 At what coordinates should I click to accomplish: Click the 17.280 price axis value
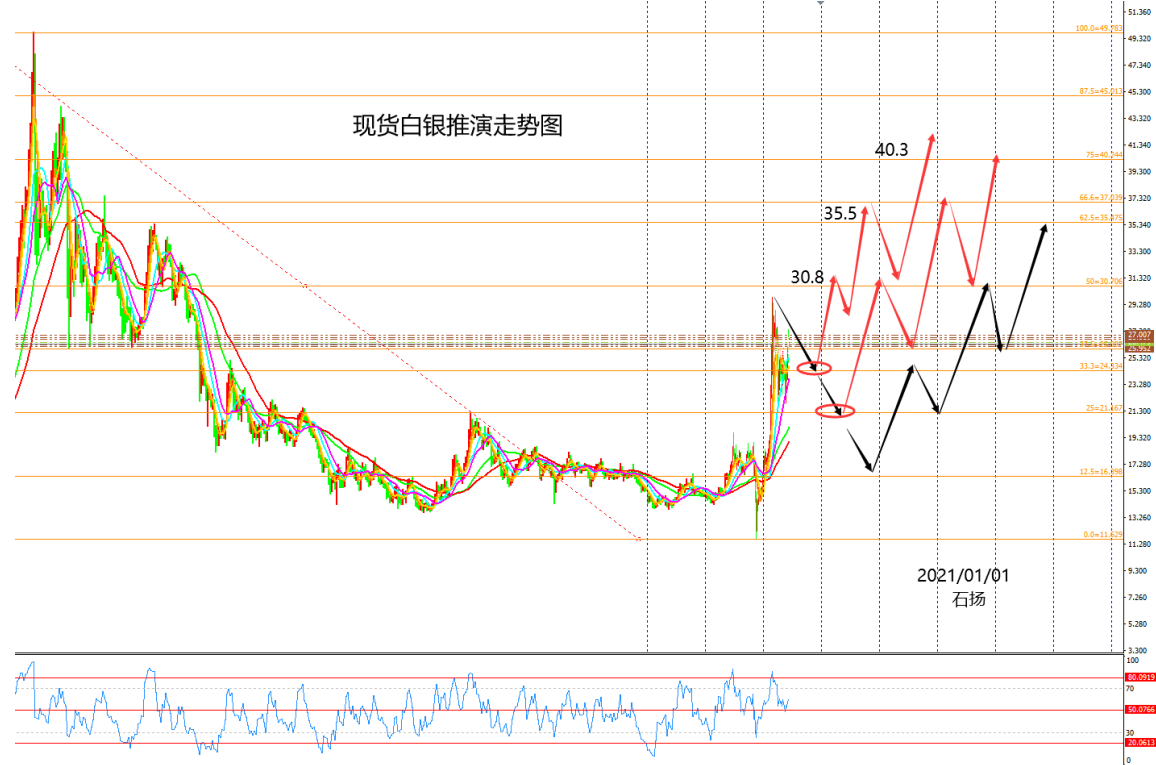1140,464
